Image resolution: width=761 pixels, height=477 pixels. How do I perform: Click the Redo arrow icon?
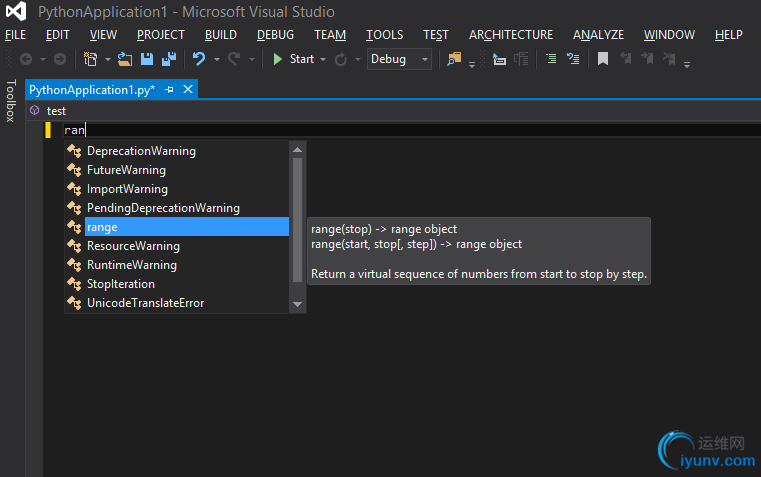[234, 59]
